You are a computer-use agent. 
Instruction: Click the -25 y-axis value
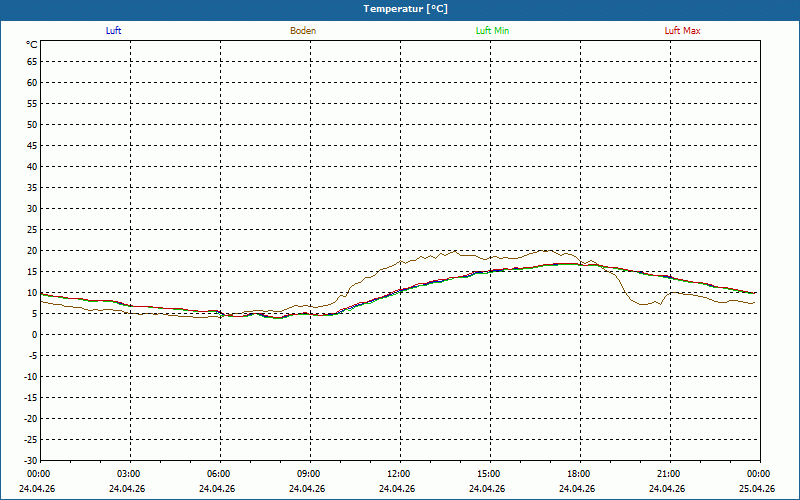tap(31, 439)
